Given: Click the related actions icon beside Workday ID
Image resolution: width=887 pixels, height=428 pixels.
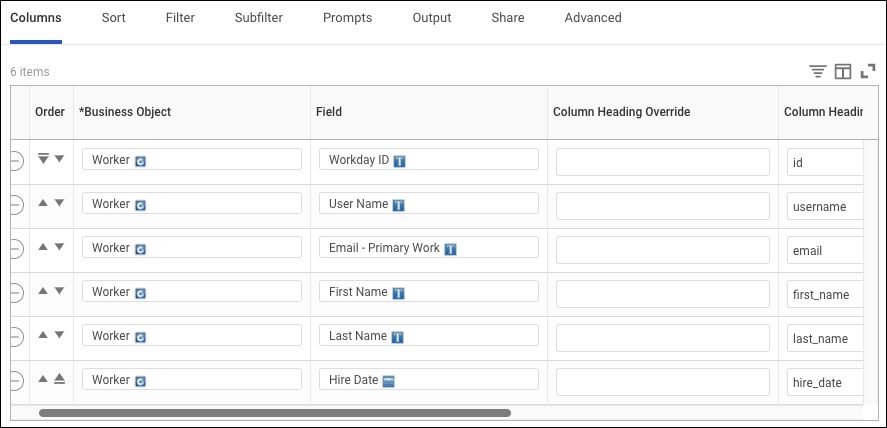Looking at the screenshot, I should [x=399, y=160].
